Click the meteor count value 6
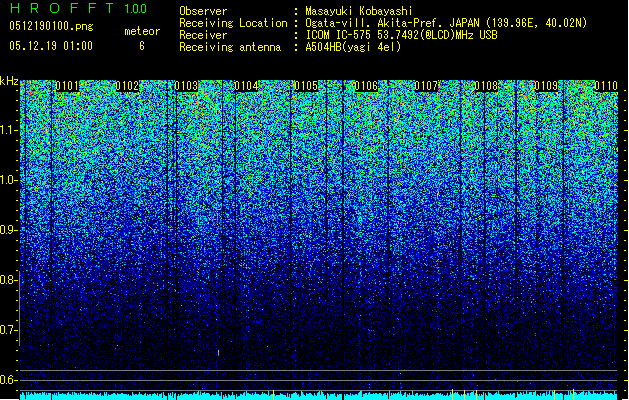The height and width of the screenshot is (400, 629). (x=142, y=46)
